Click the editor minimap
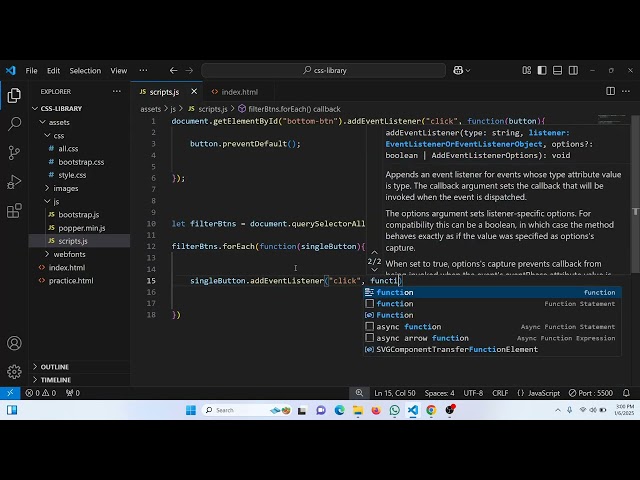The width and height of the screenshot is (640, 480). click(x=611, y=118)
